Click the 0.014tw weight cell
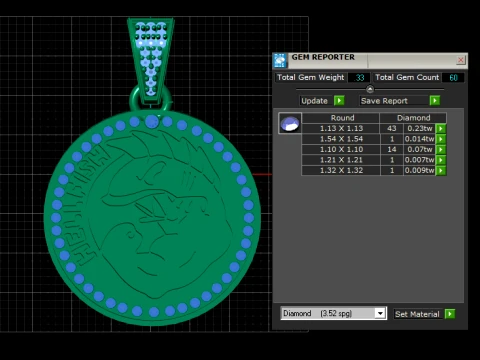The image size is (480, 360). pos(419,139)
